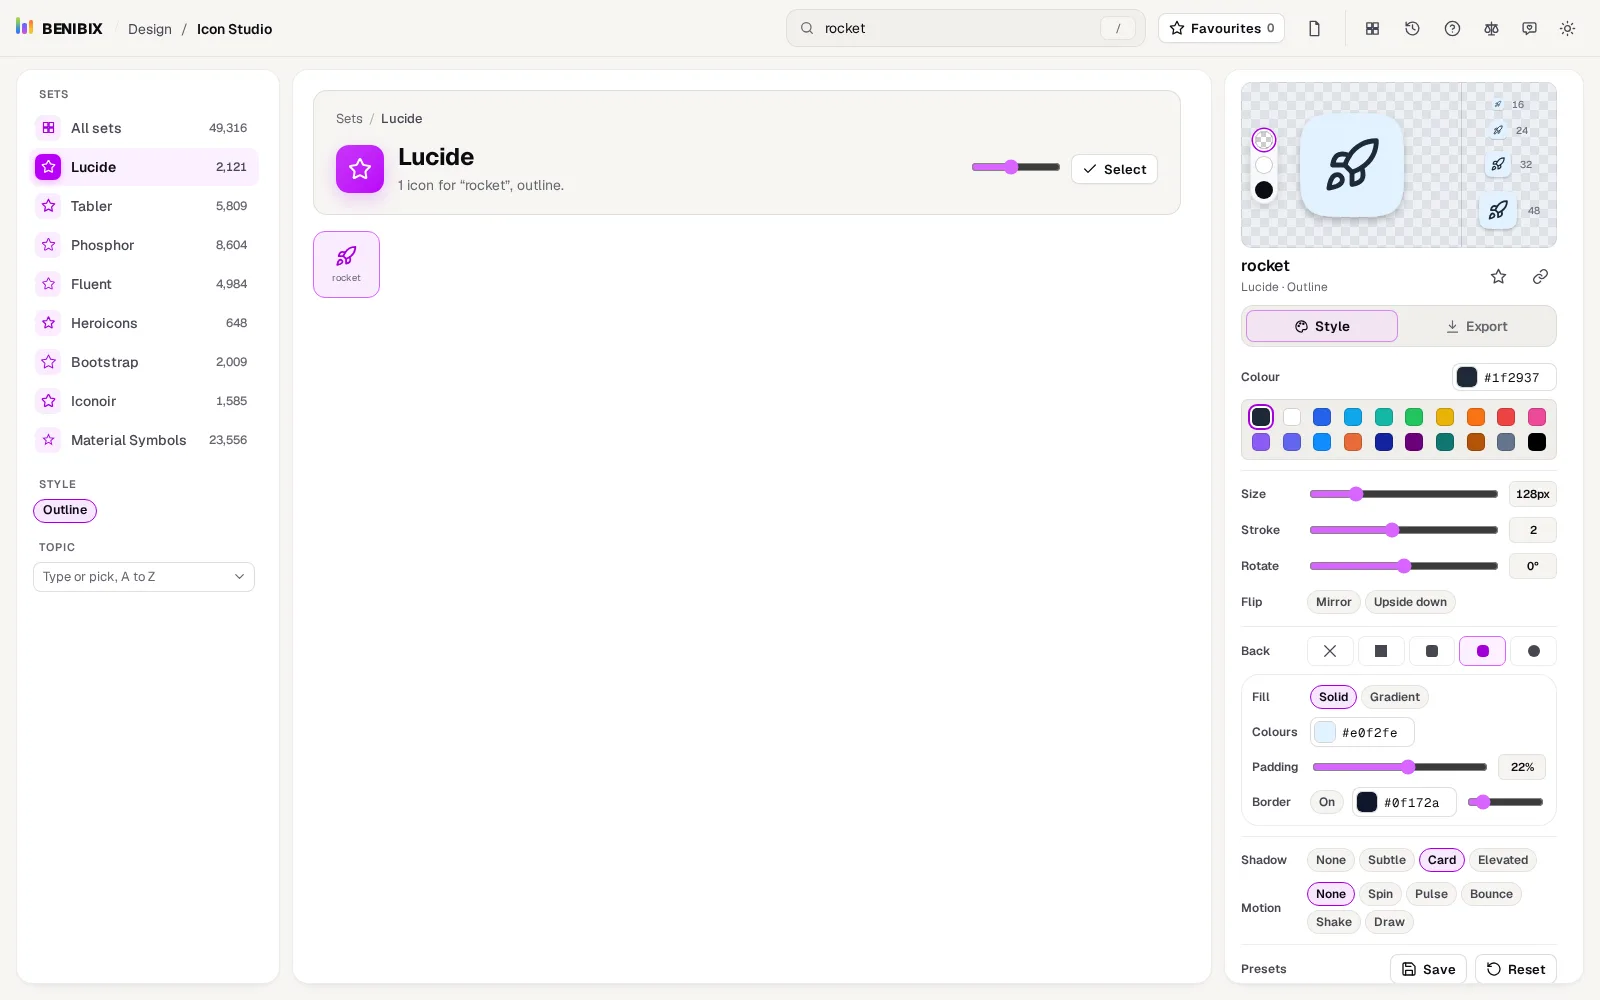Pick the white colour swatch
The width and height of the screenshot is (1600, 1000).
(x=1292, y=417)
